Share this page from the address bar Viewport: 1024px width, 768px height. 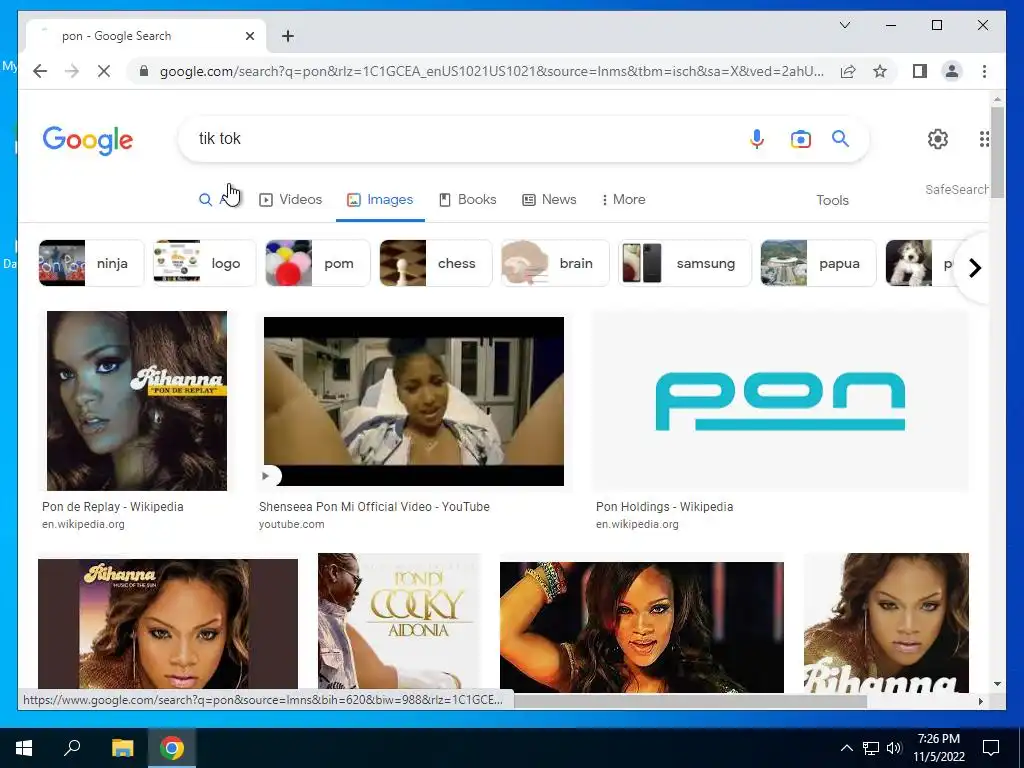pos(848,71)
